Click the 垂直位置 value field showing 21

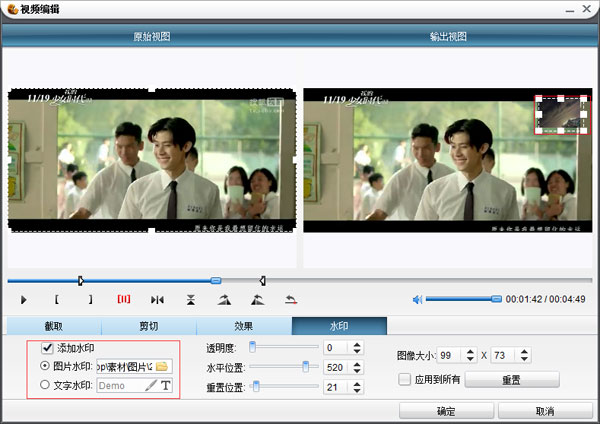tap(337, 388)
